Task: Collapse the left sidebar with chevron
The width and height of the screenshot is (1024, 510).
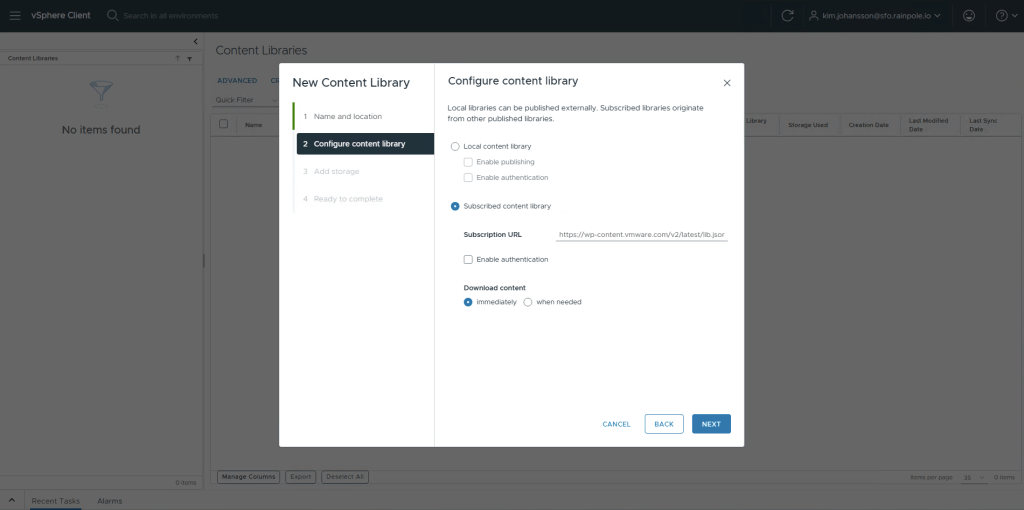Action: tap(195, 41)
